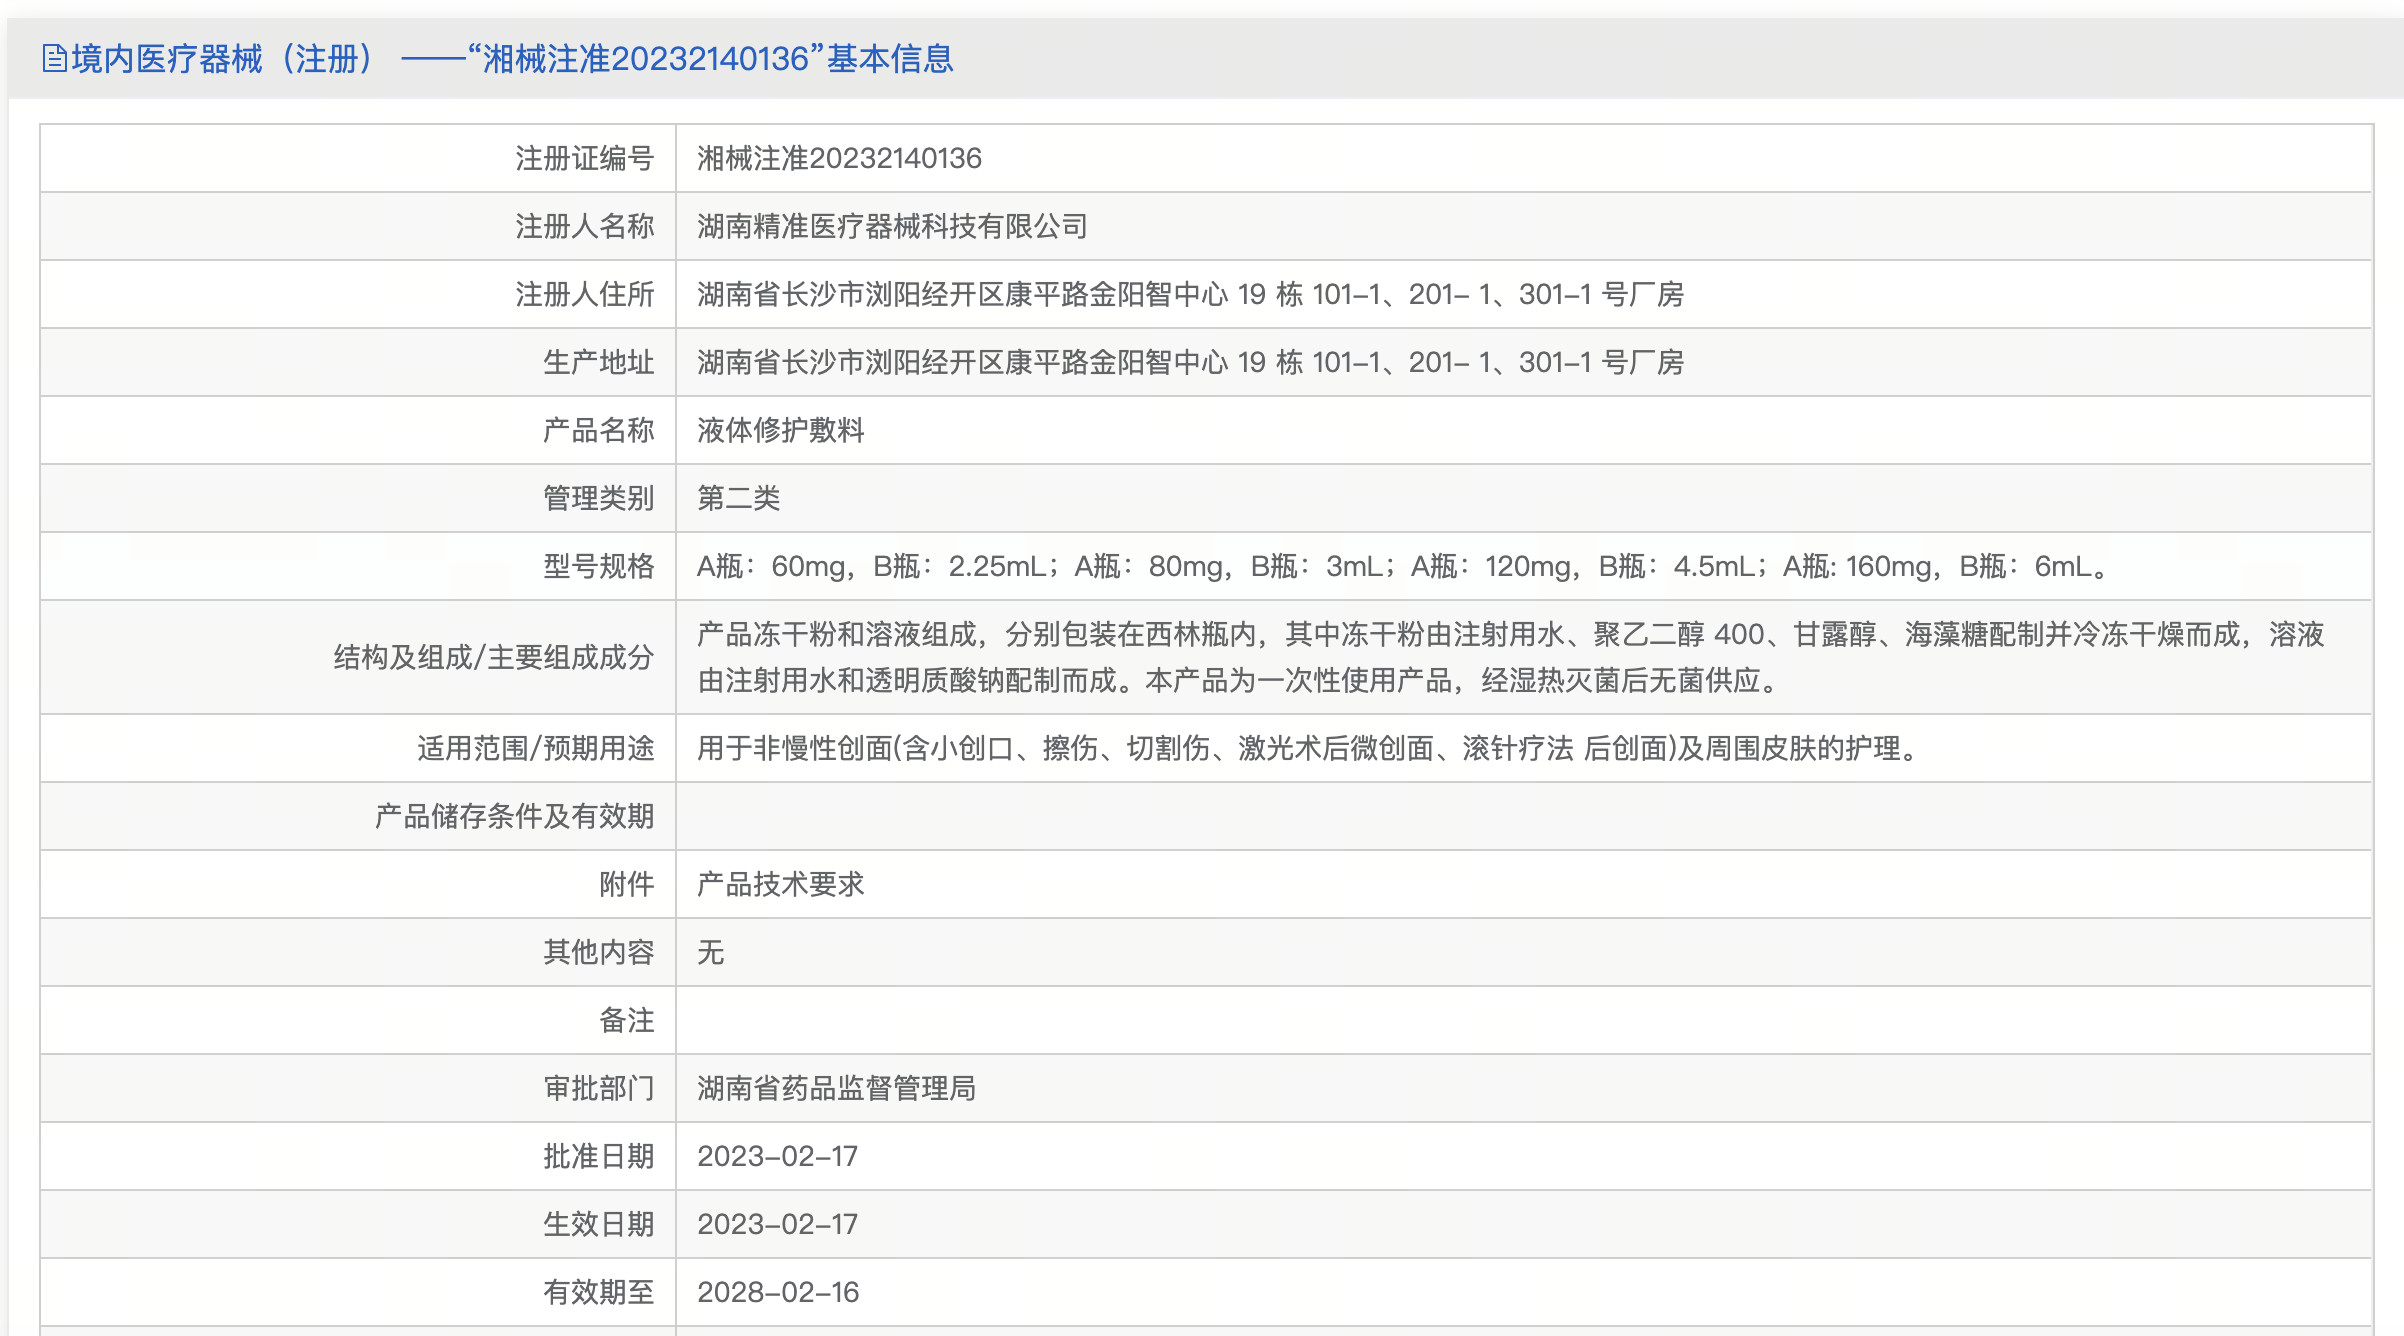Screen dimensions: 2404x1336
Task: Click the 生产地址 label
Action: coord(598,362)
